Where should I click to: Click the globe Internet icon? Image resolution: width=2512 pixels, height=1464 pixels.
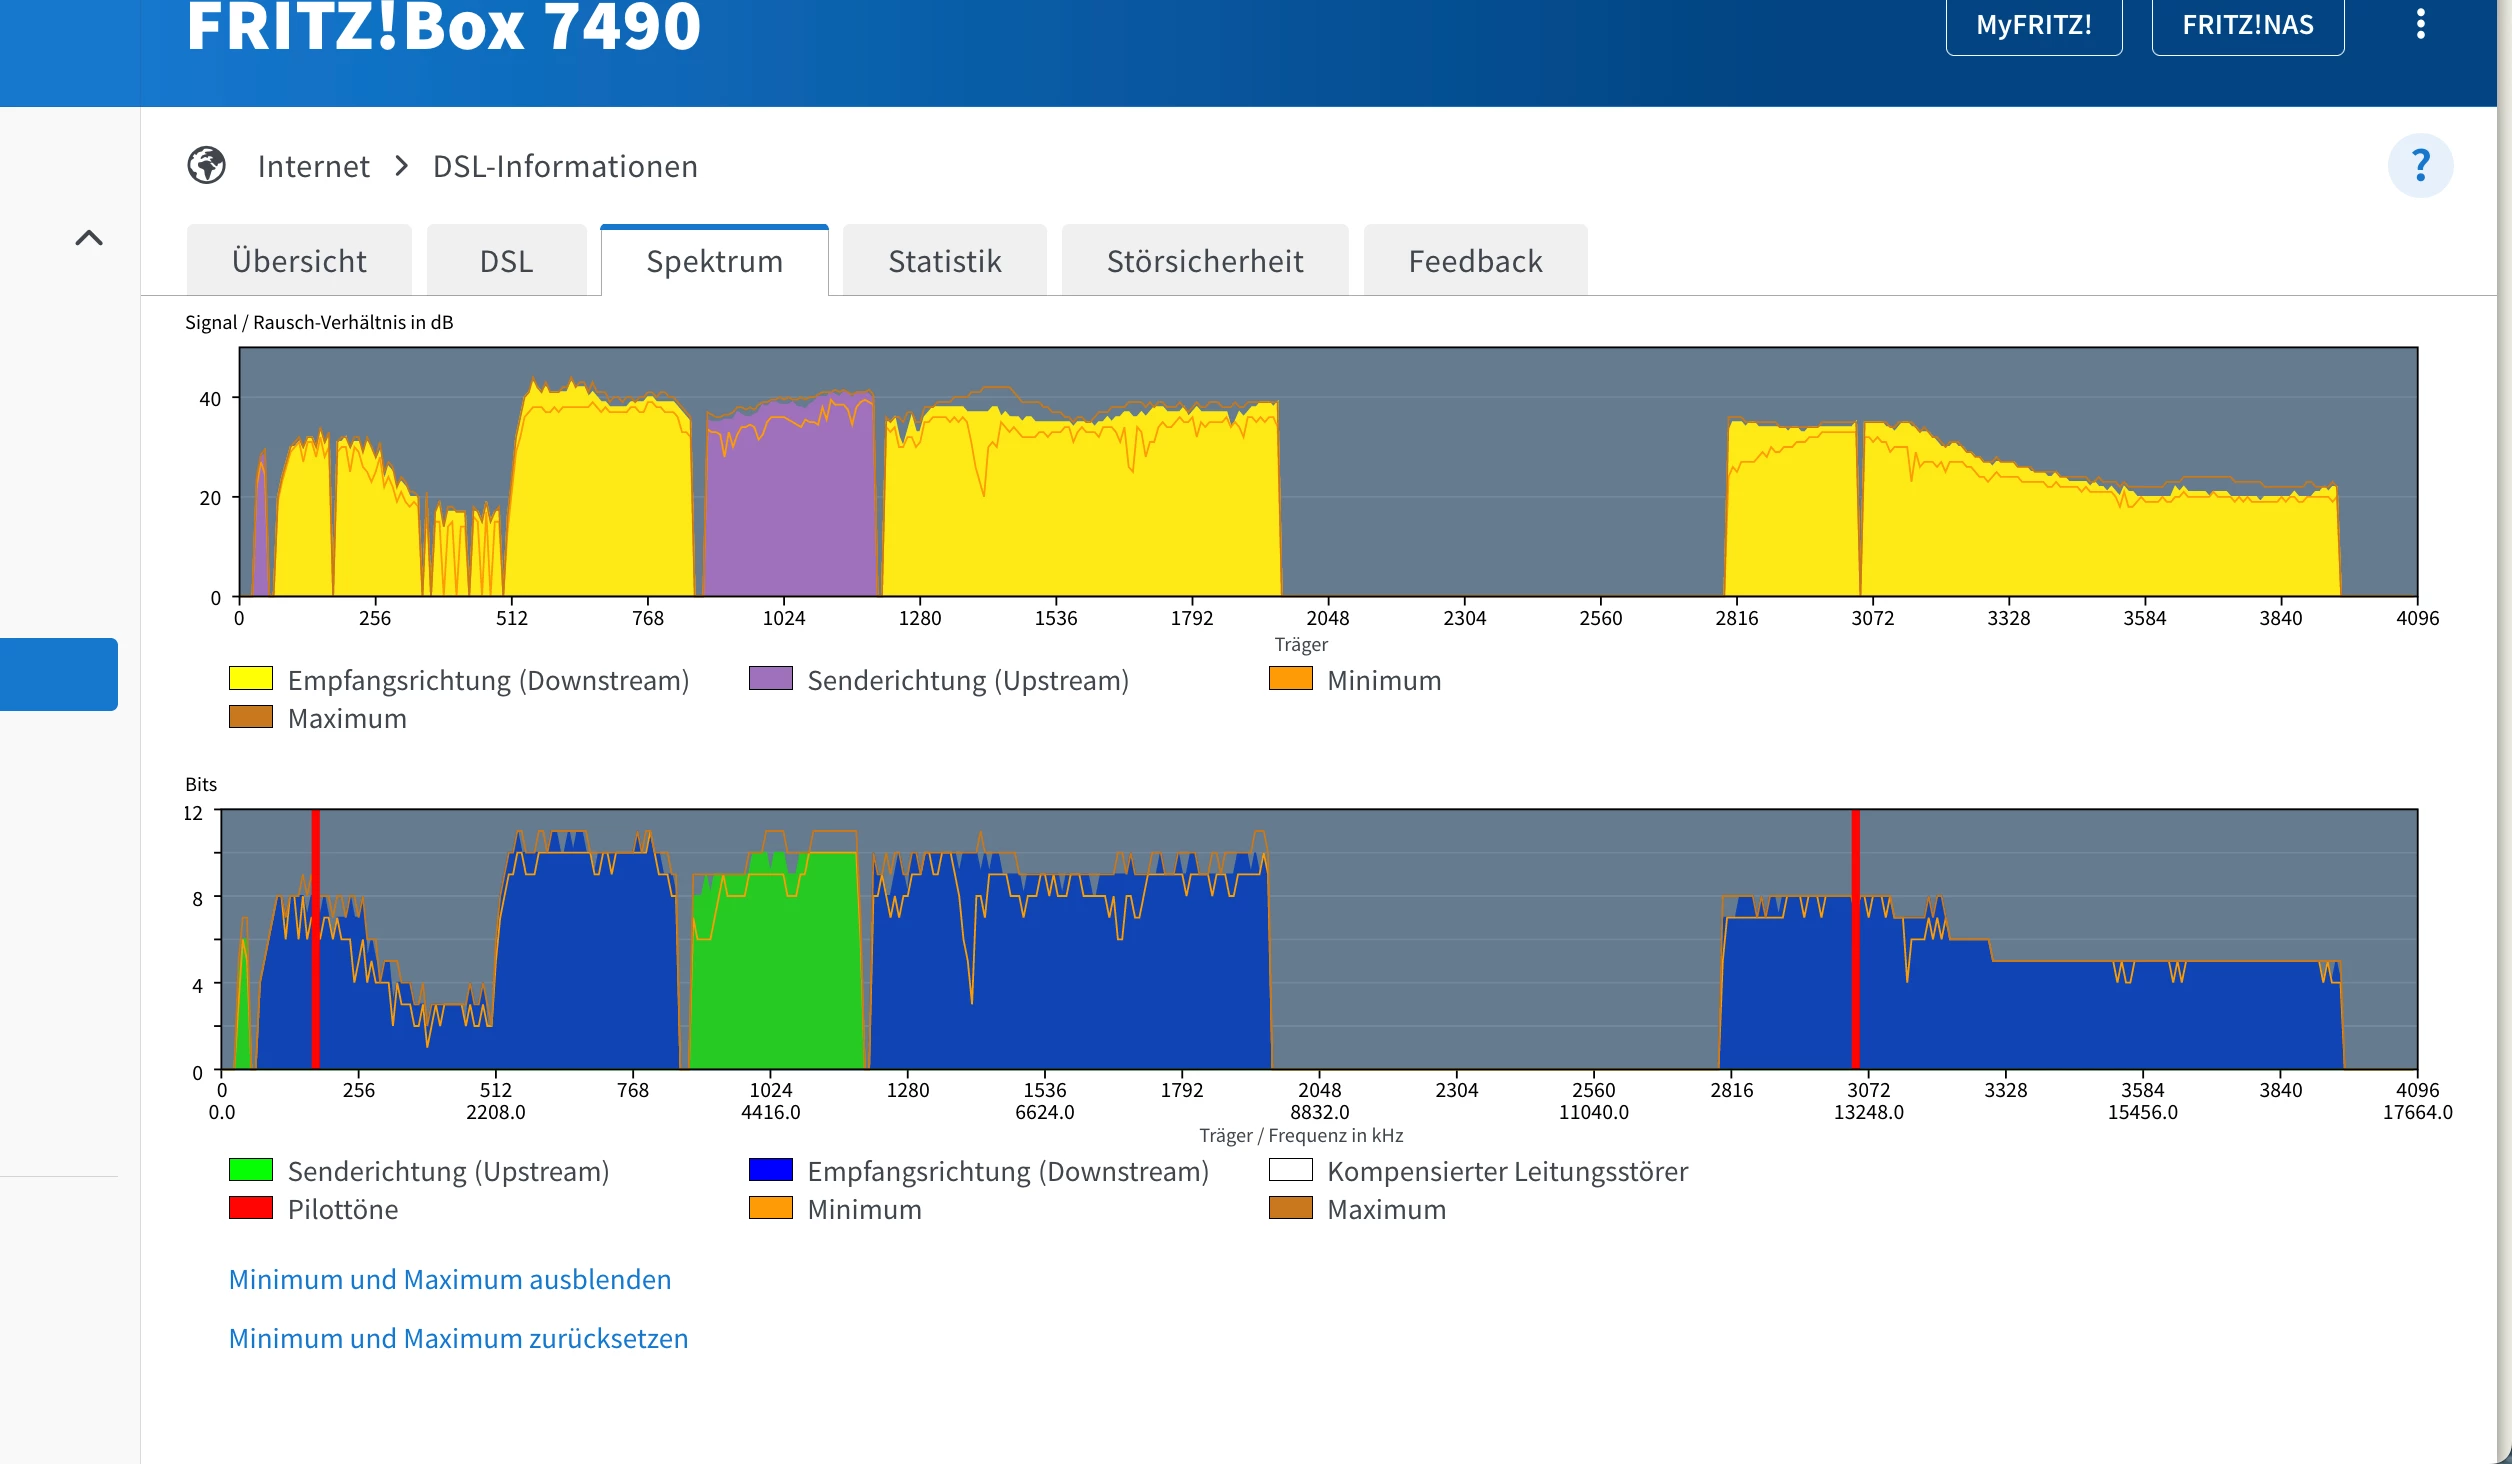[x=207, y=165]
